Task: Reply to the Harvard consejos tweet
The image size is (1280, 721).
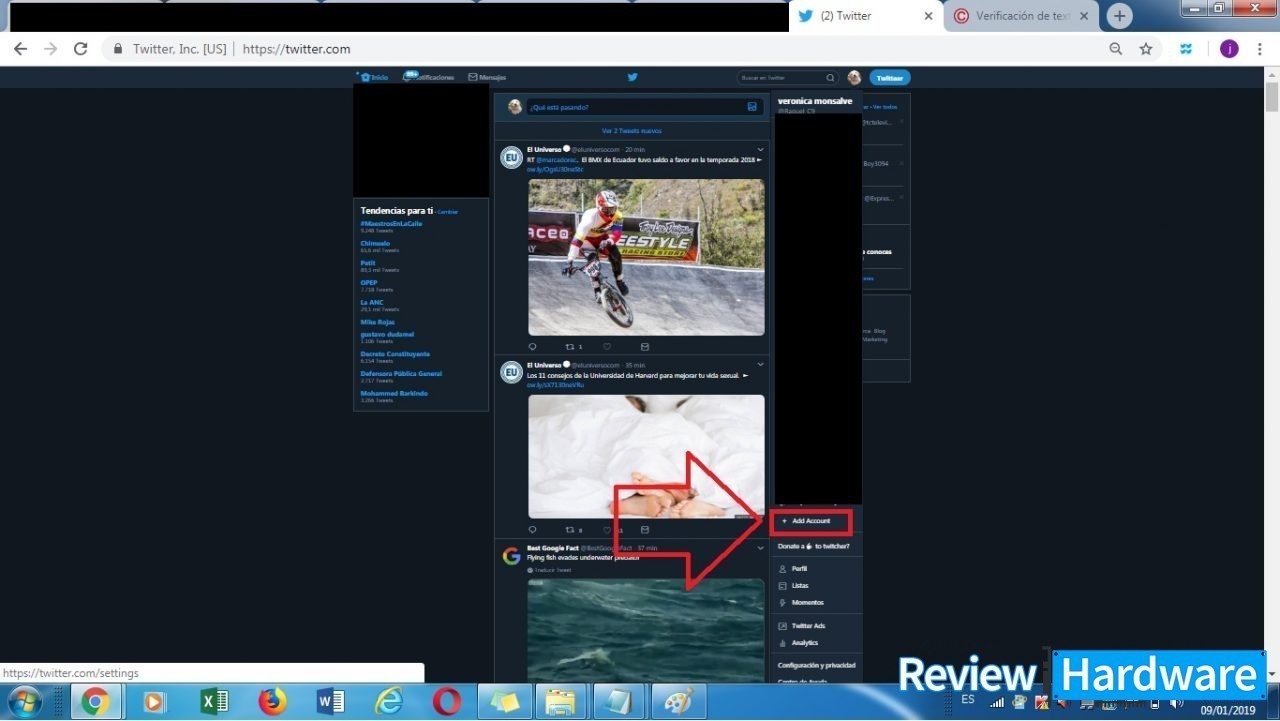Action: pos(532,530)
